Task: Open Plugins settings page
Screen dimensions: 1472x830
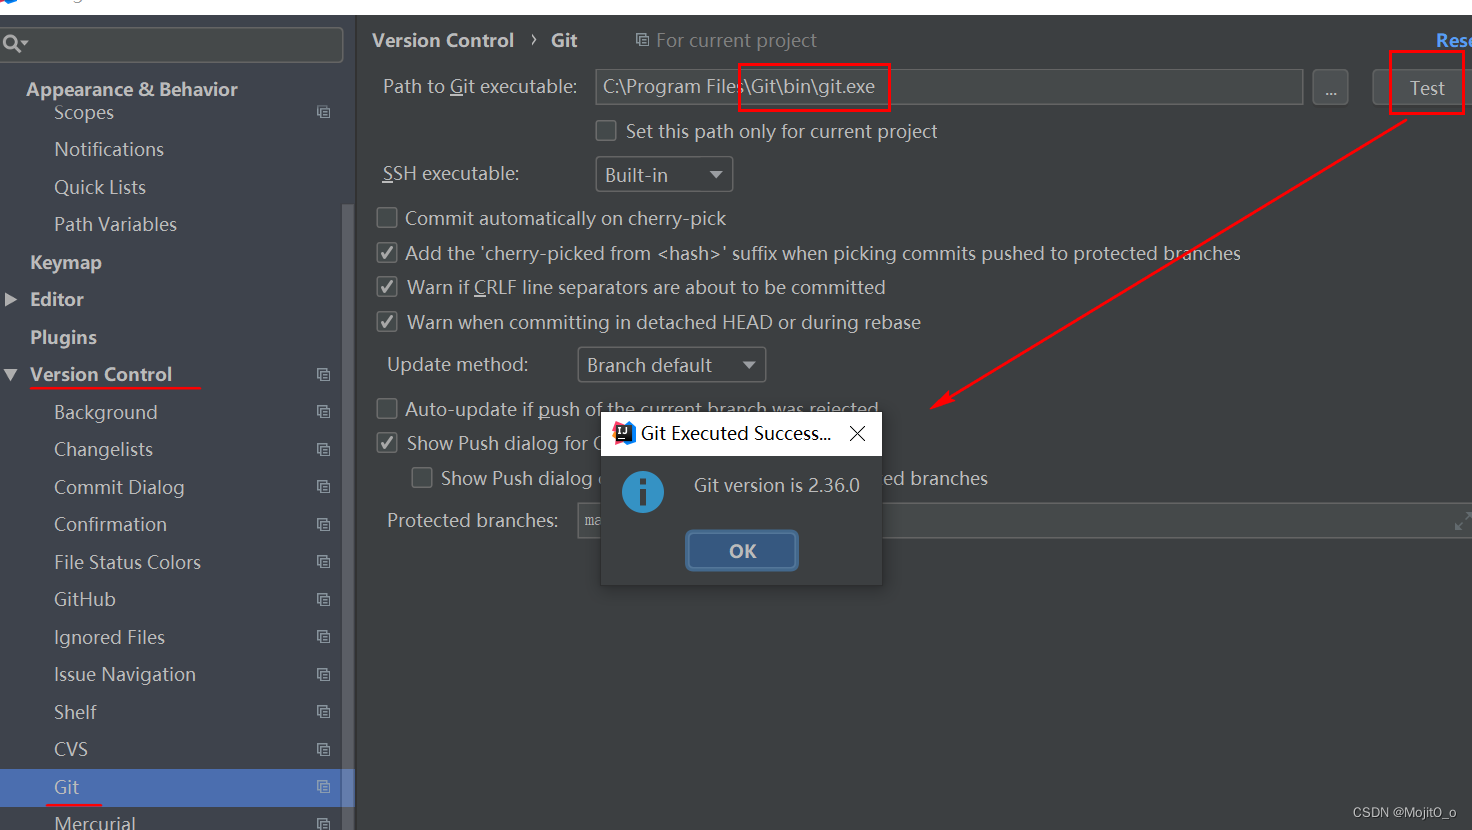Action: coord(63,337)
